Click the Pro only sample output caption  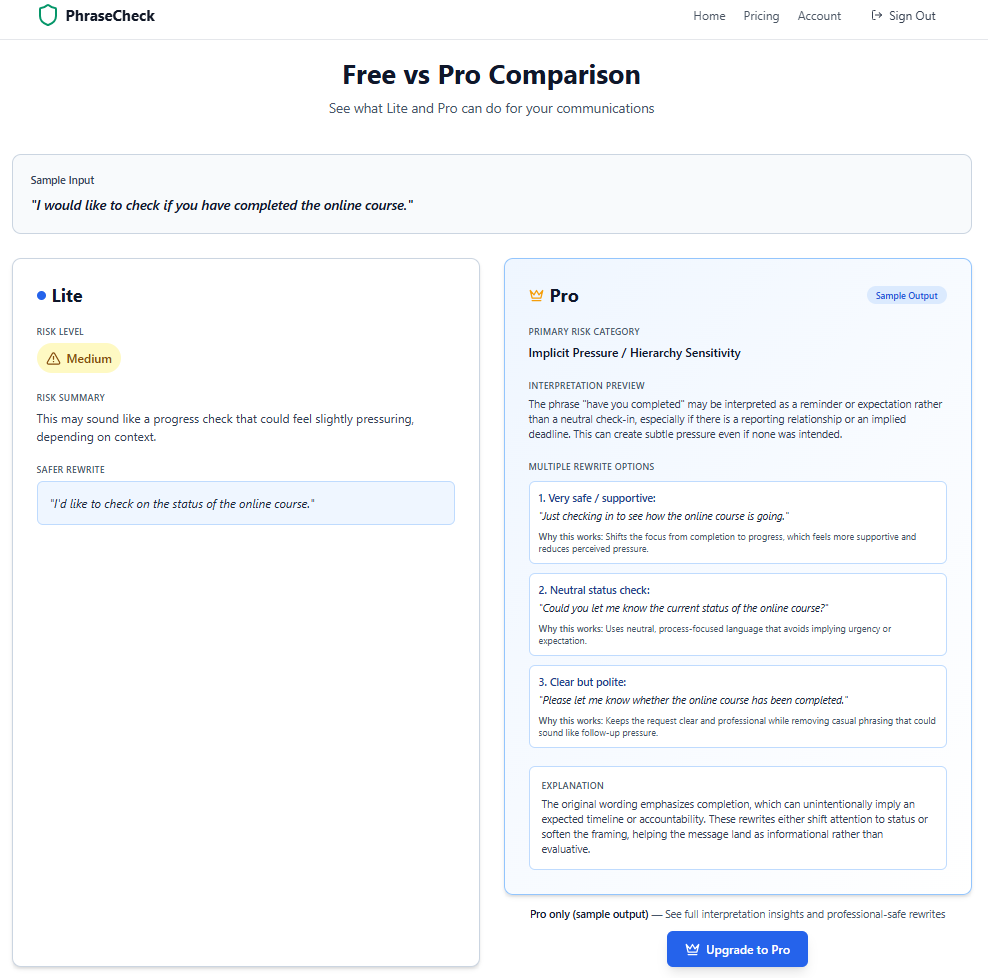[737, 913]
